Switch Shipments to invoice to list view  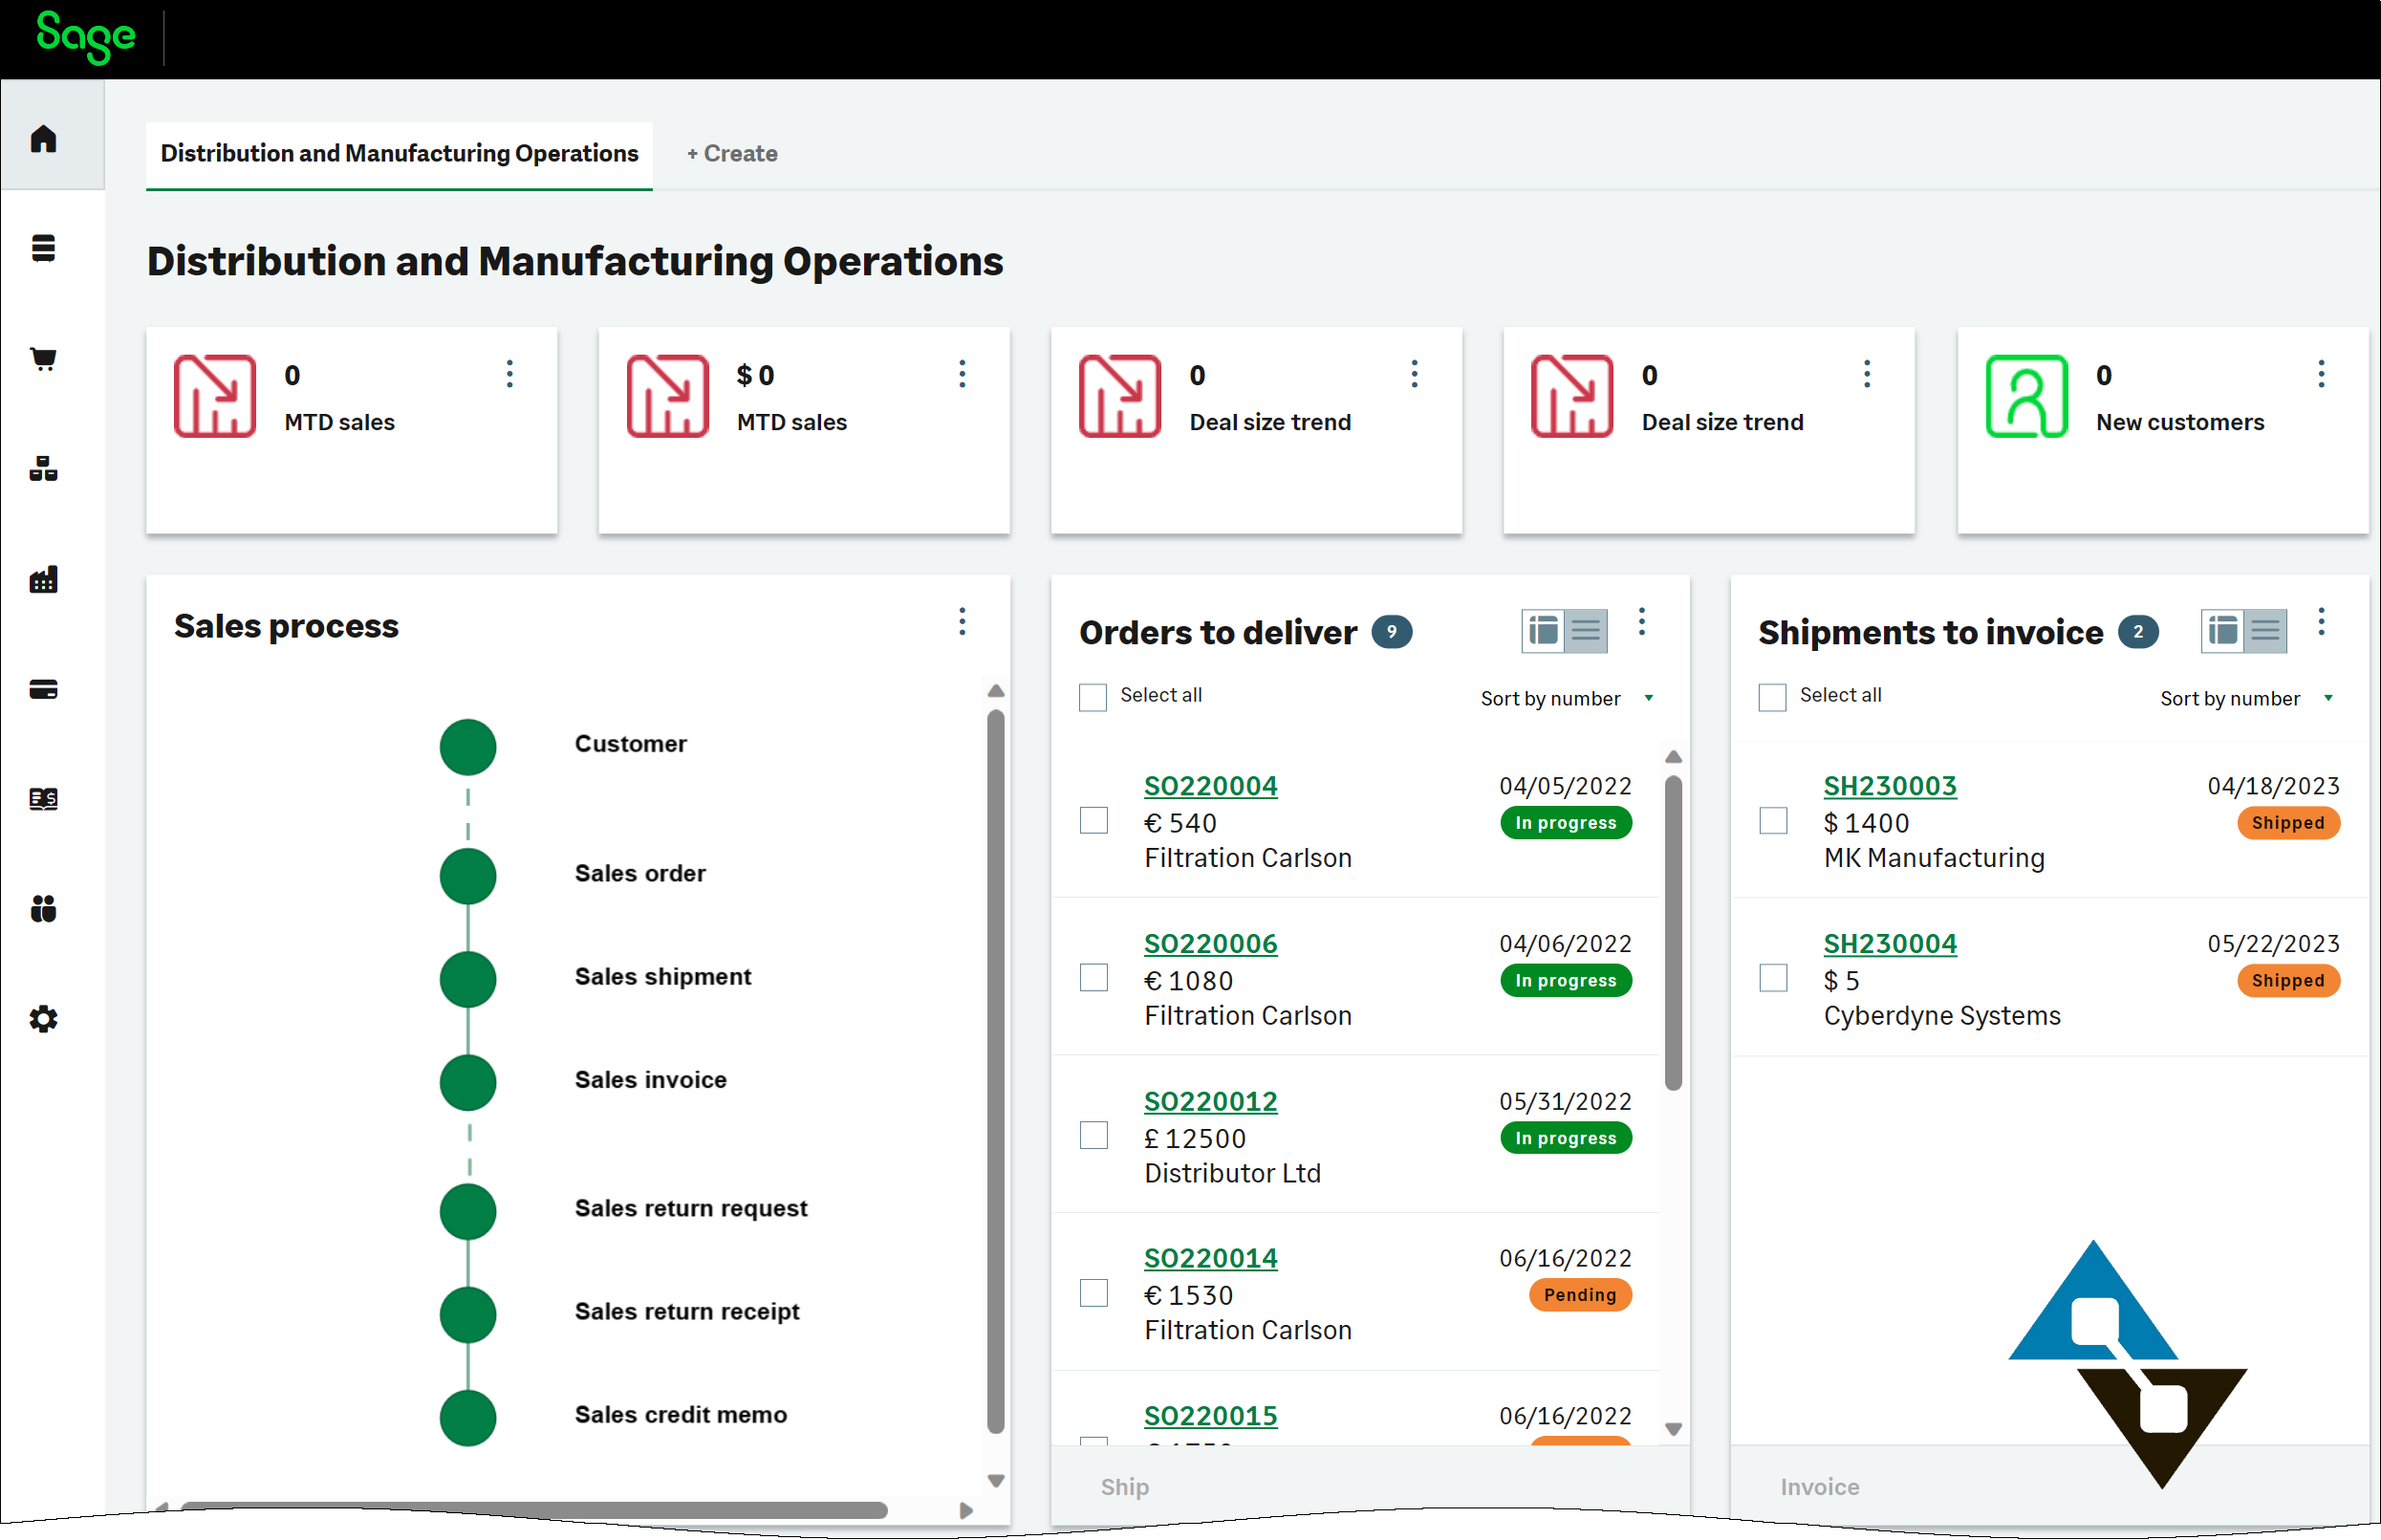pyautogui.click(x=2266, y=631)
